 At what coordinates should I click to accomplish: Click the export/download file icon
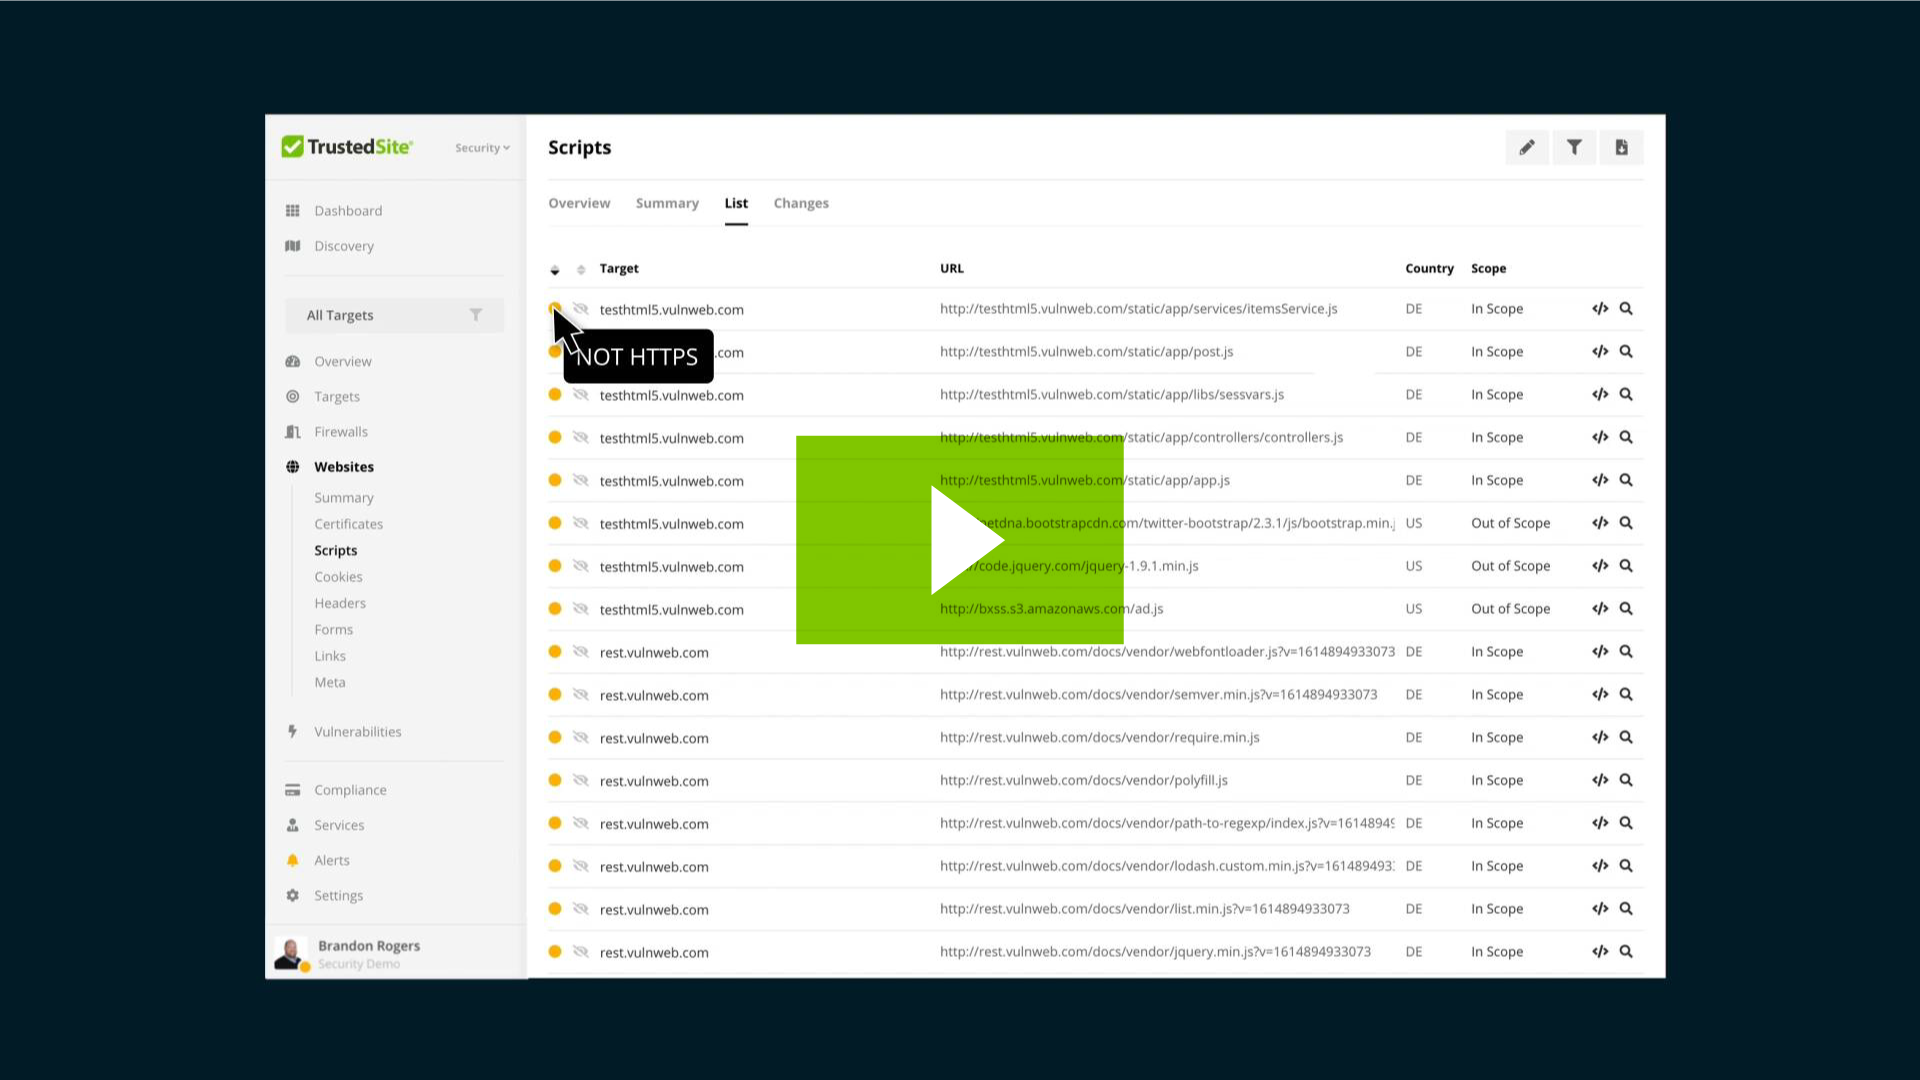tap(1621, 147)
